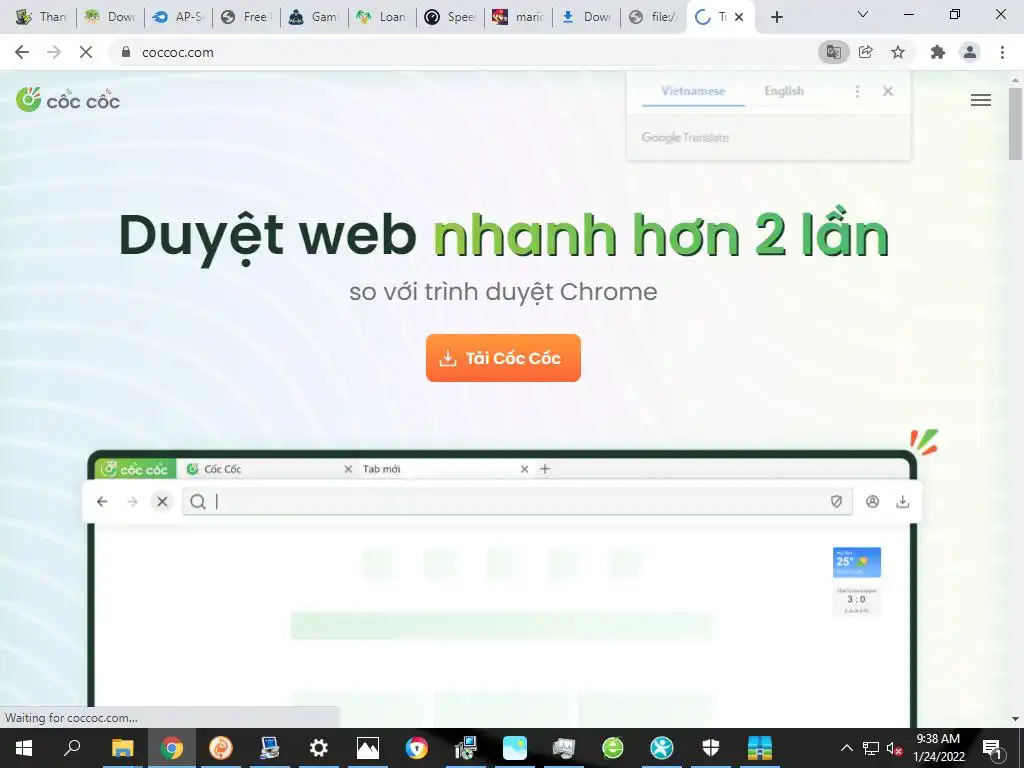
Task: Open the Google Translate icon in address bar
Action: (833, 52)
